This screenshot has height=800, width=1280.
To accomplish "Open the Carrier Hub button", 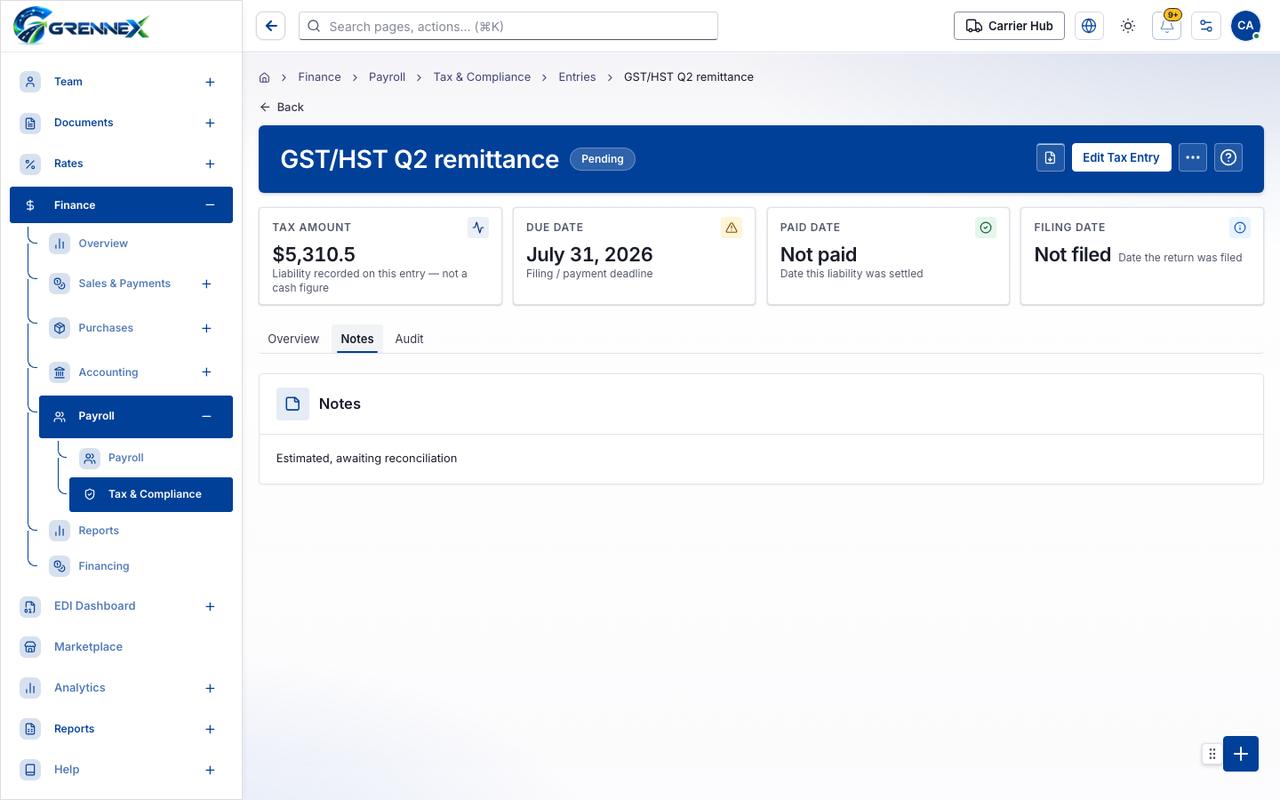I will coord(1009,26).
